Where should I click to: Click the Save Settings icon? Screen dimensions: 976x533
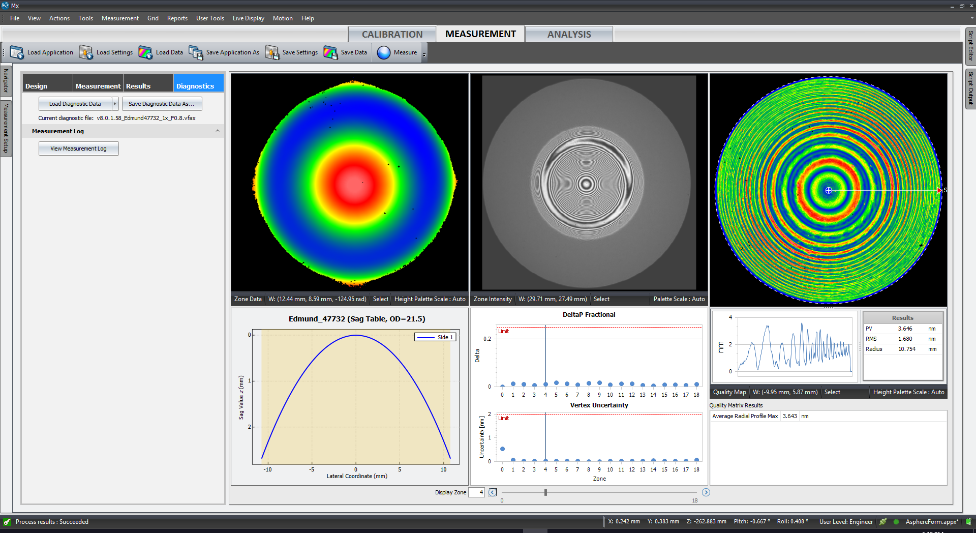click(272, 52)
